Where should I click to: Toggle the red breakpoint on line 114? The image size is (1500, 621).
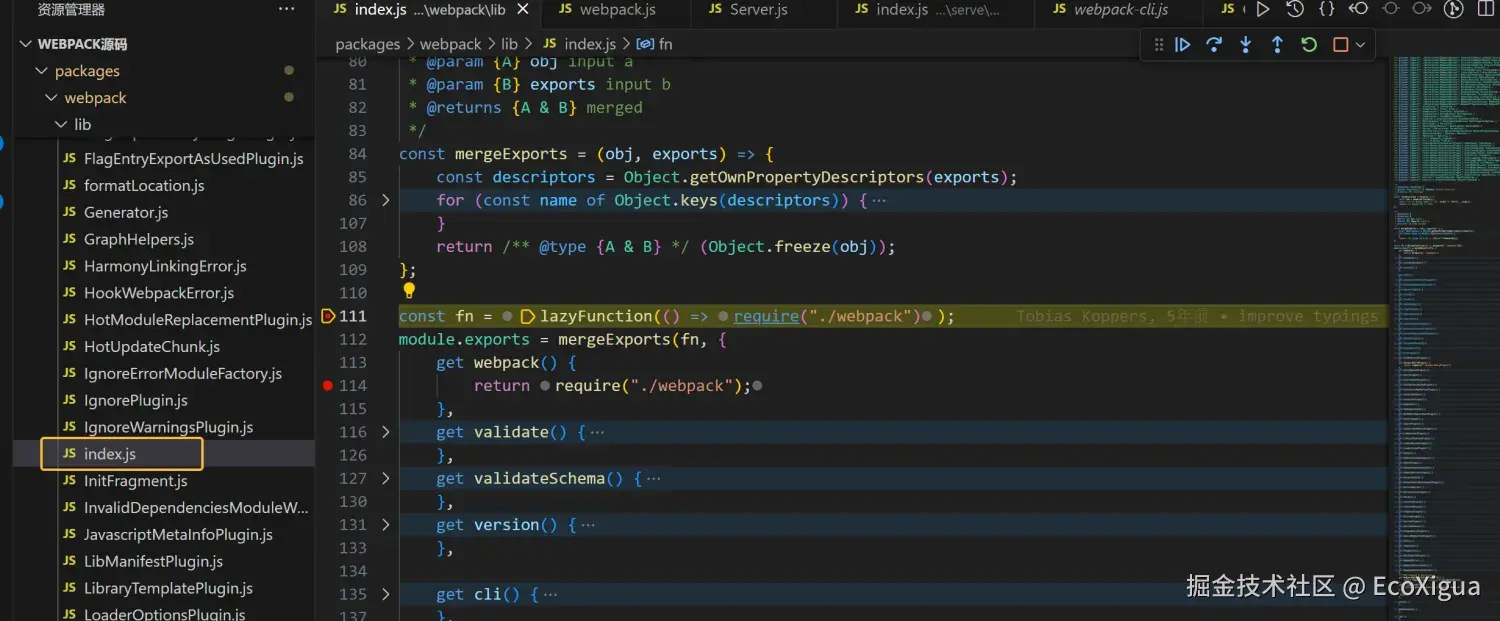[x=327, y=386]
